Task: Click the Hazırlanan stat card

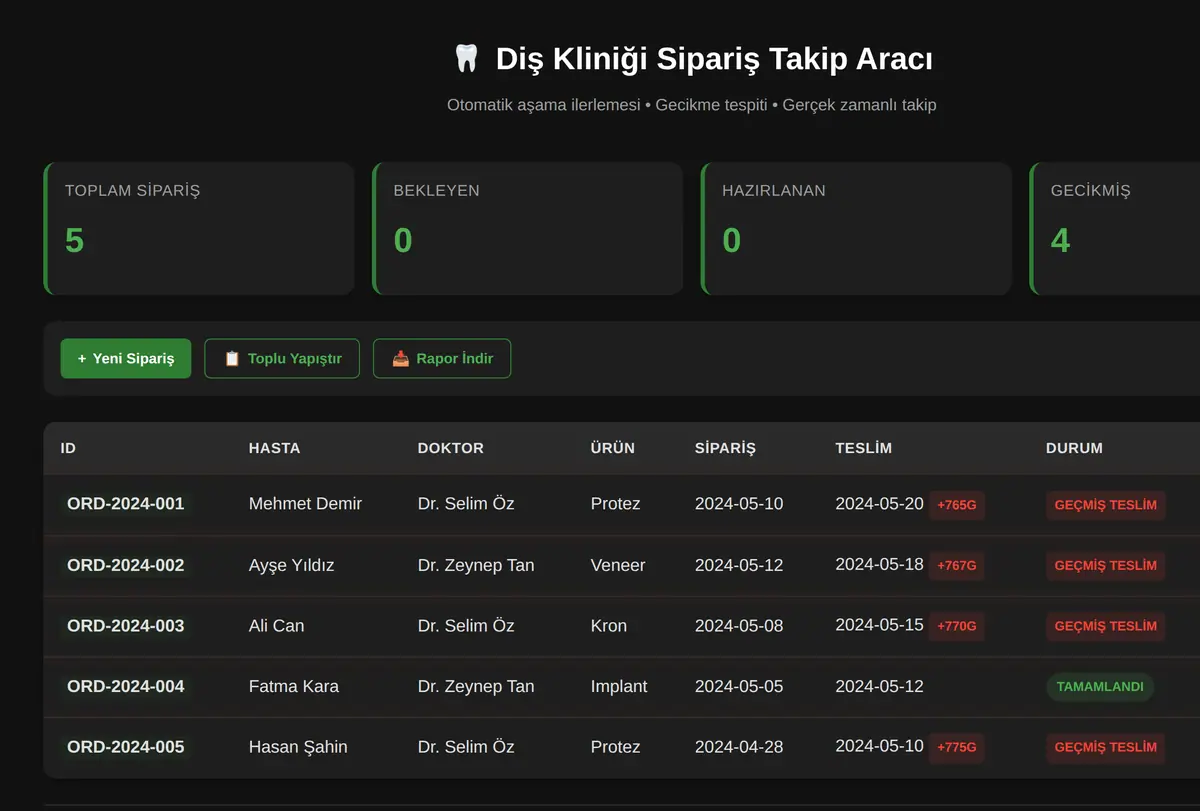Action: (856, 229)
